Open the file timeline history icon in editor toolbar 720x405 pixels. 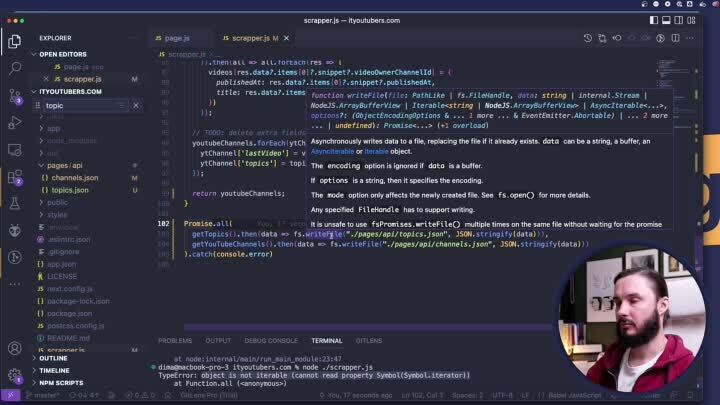588,38
